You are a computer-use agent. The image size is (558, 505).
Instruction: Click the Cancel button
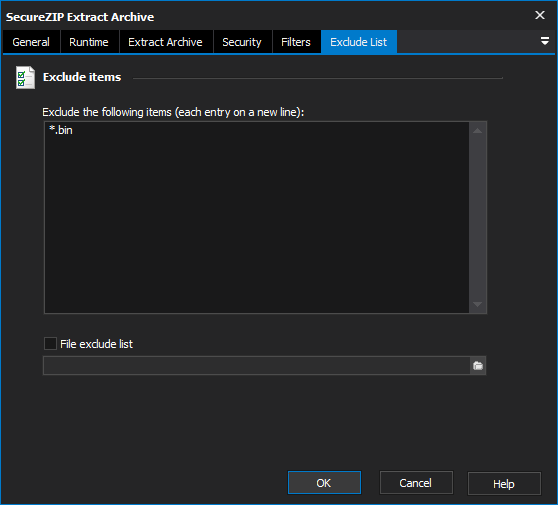(x=416, y=483)
